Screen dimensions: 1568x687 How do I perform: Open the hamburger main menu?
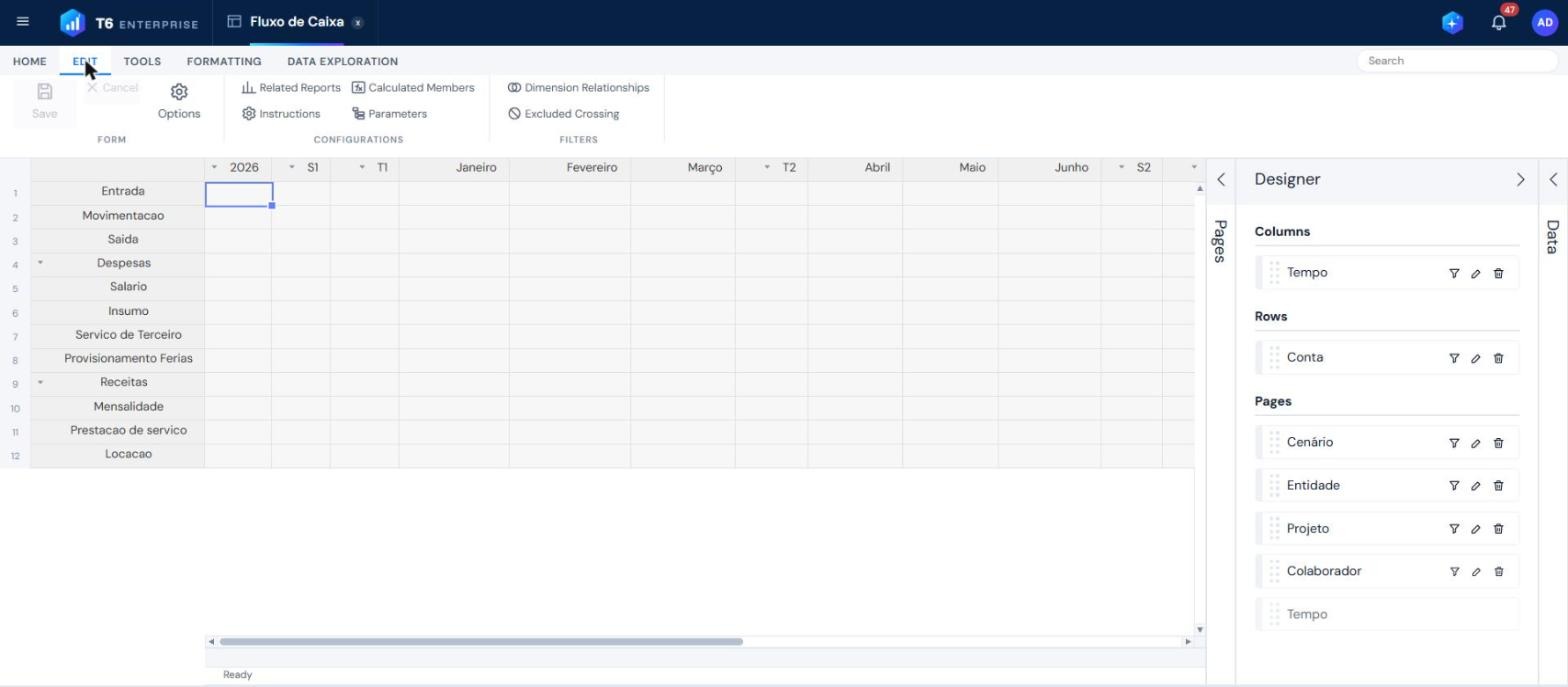[23, 21]
